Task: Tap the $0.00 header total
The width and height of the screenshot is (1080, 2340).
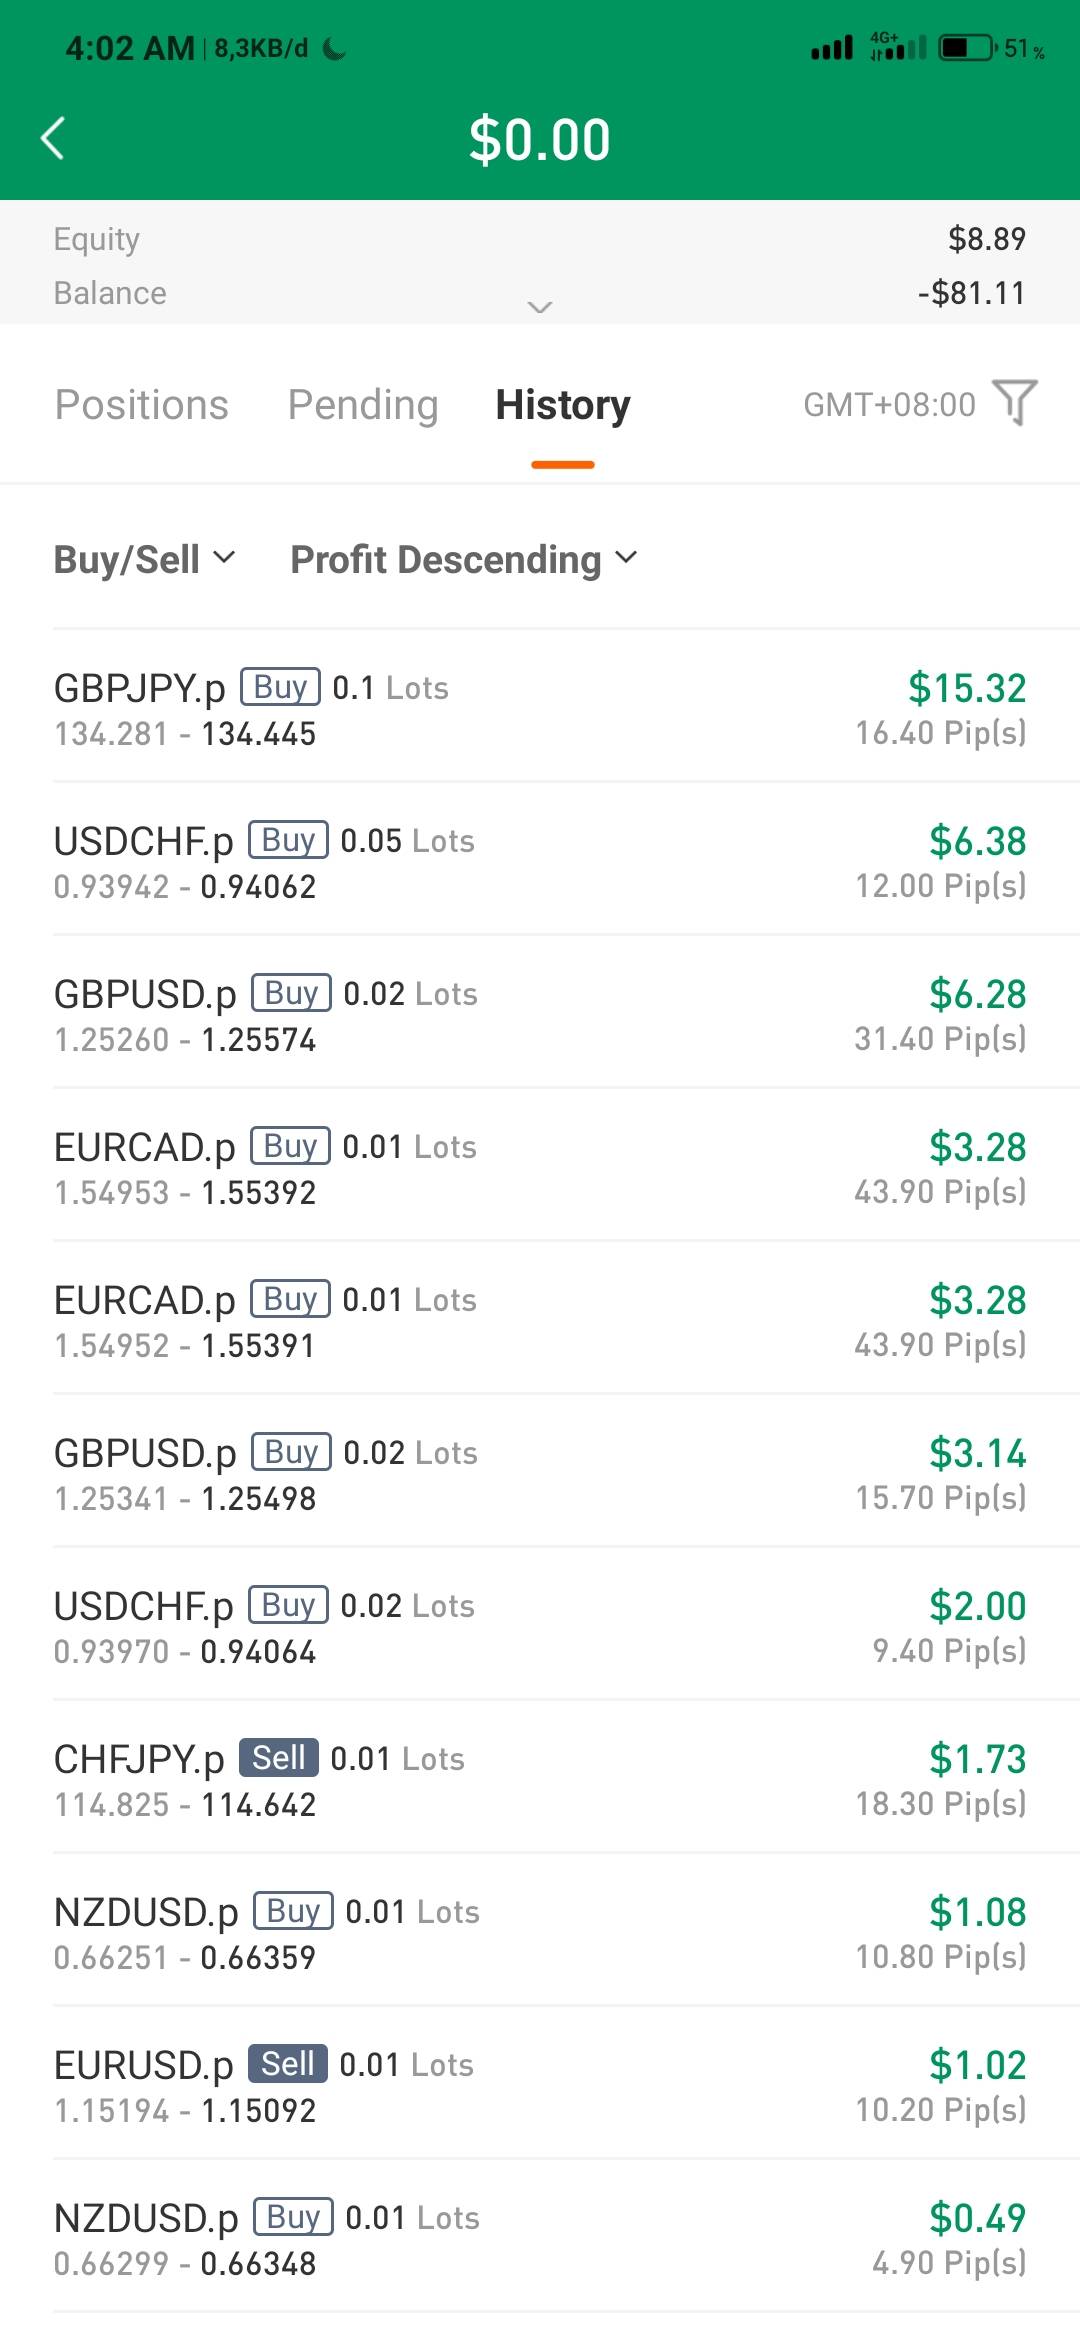Action: coord(540,139)
